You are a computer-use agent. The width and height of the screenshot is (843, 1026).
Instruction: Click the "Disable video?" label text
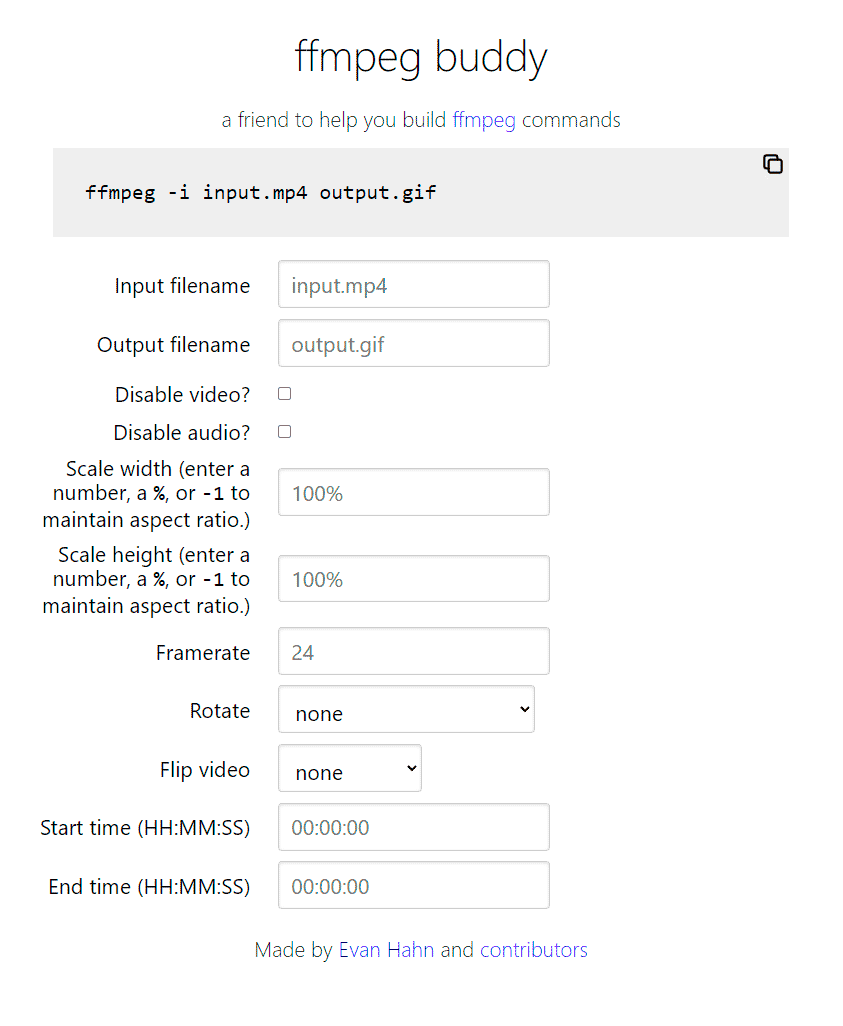point(182,395)
